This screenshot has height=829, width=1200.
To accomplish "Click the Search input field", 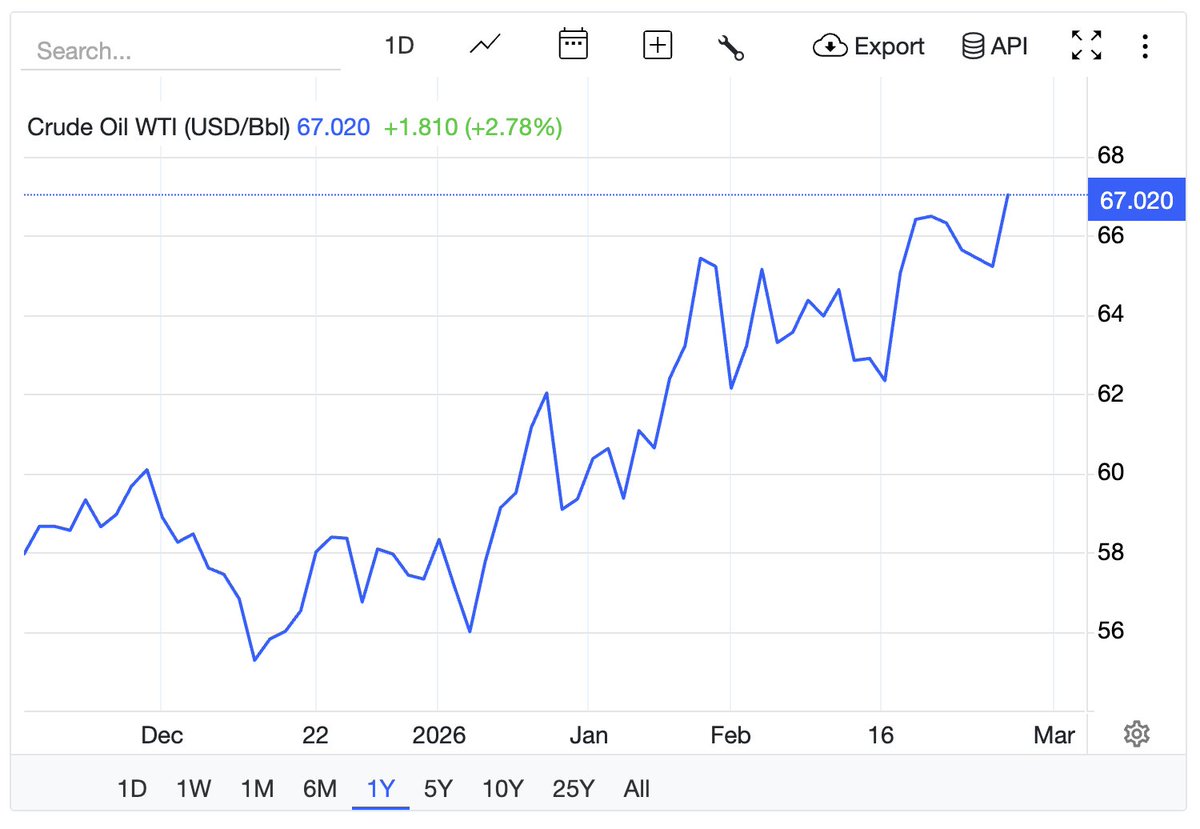I will coord(181,51).
